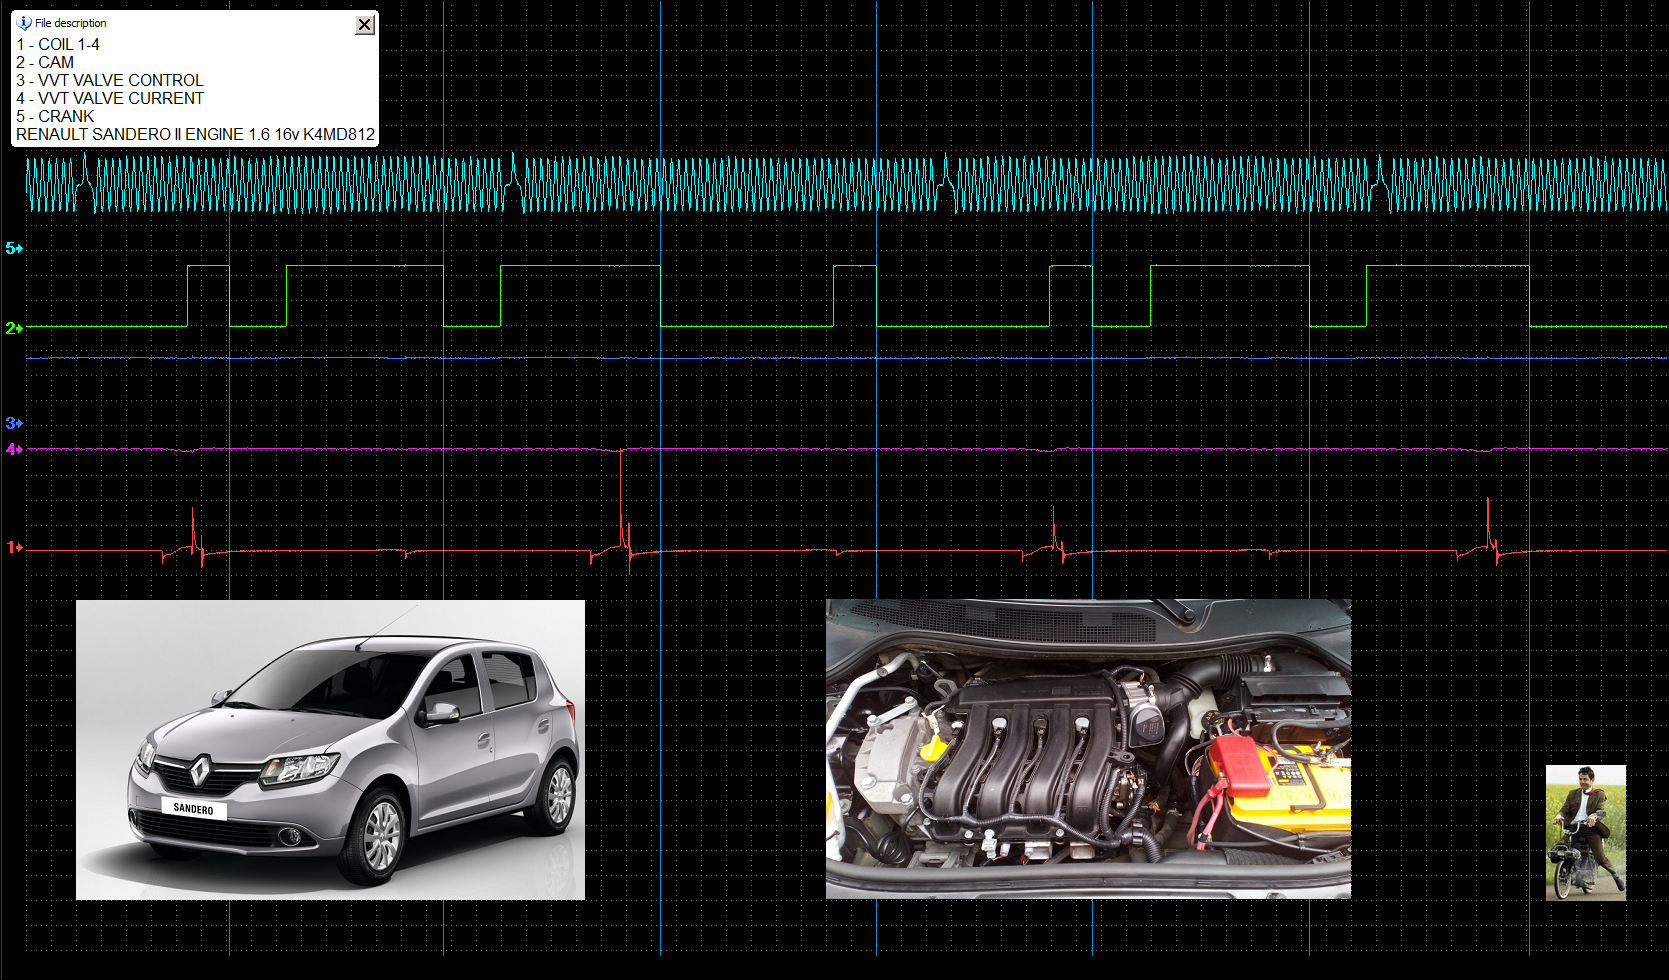Viewport: 1669px width, 980px height.
Task: Select channel 5 CRANK zero-level marker
Action: (x=14, y=248)
